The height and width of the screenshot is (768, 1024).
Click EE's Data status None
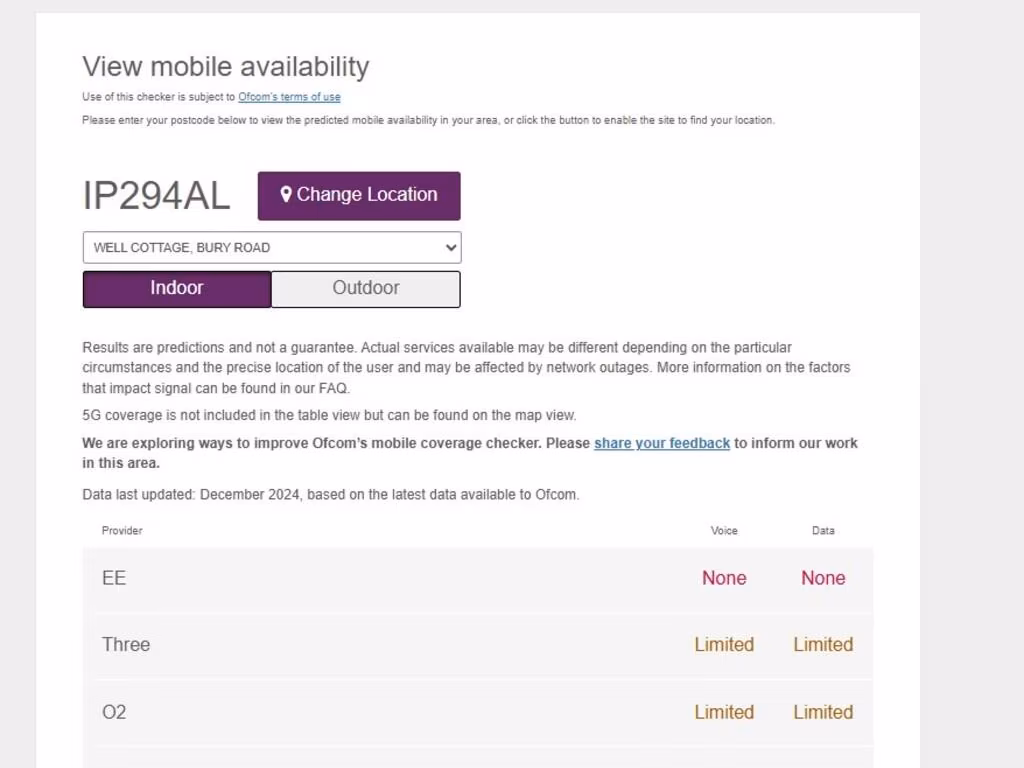[823, 578]
